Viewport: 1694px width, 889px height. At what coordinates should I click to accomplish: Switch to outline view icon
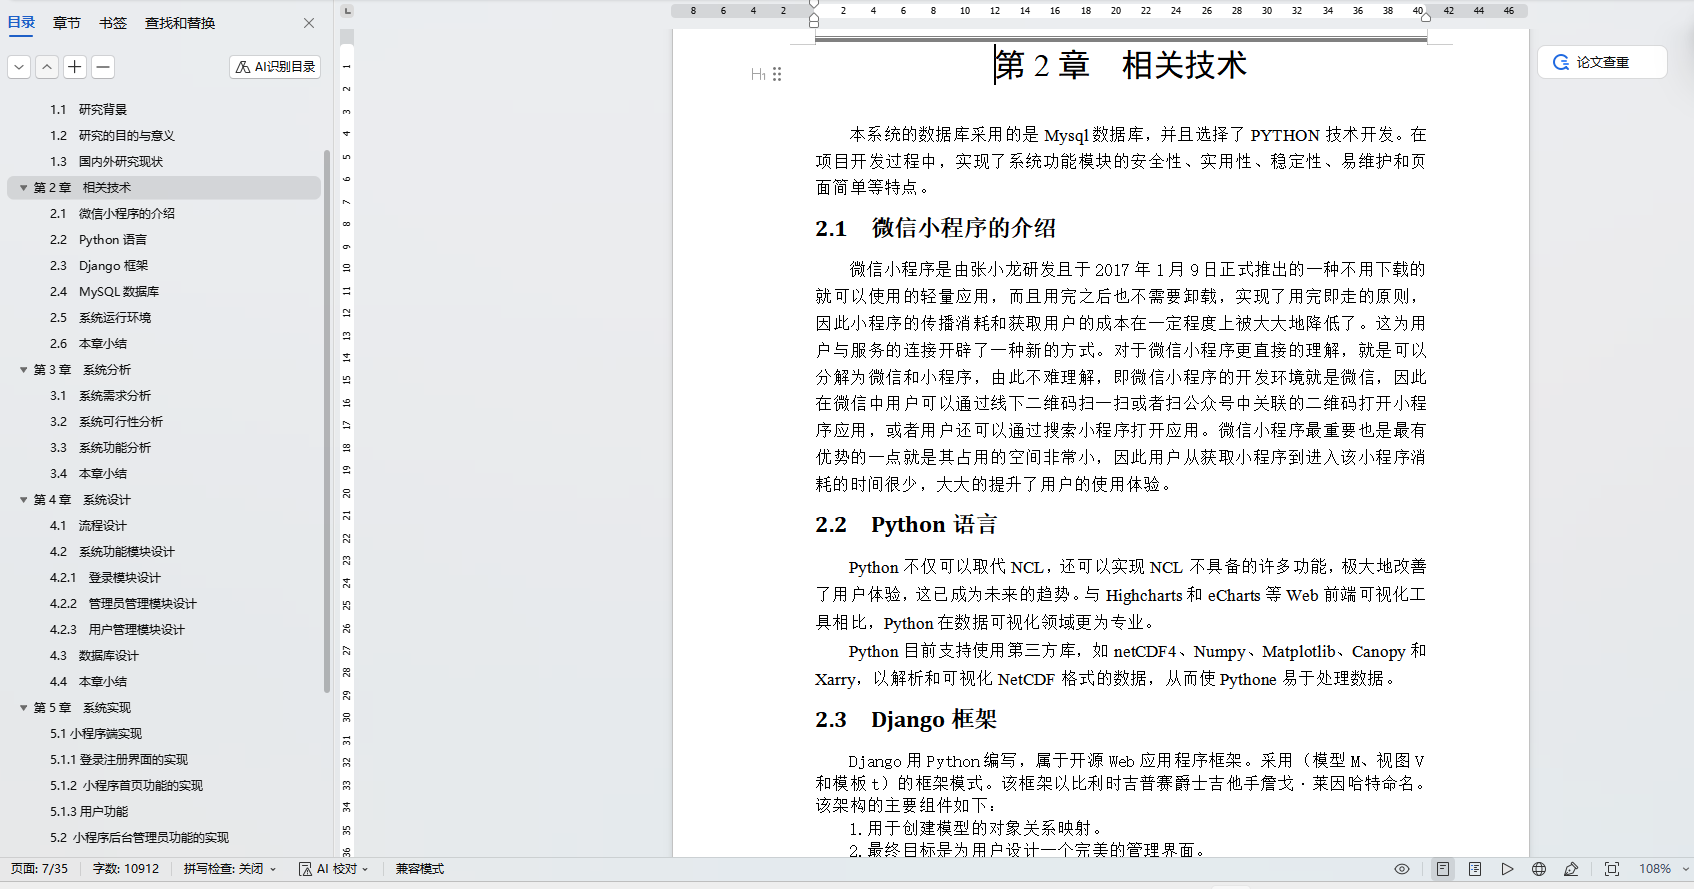point(1475,869)
